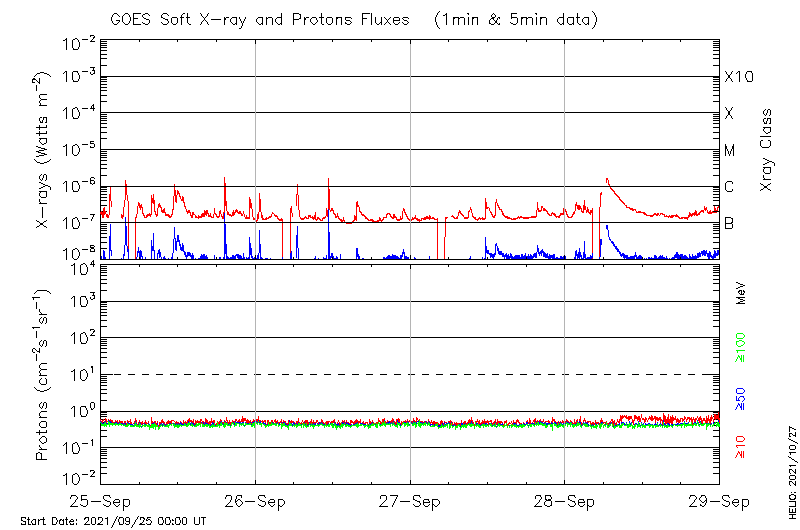This screenshot has width=800, height=530.
Task: Select the 28-Sep tick label
Action: coord(564,500)
